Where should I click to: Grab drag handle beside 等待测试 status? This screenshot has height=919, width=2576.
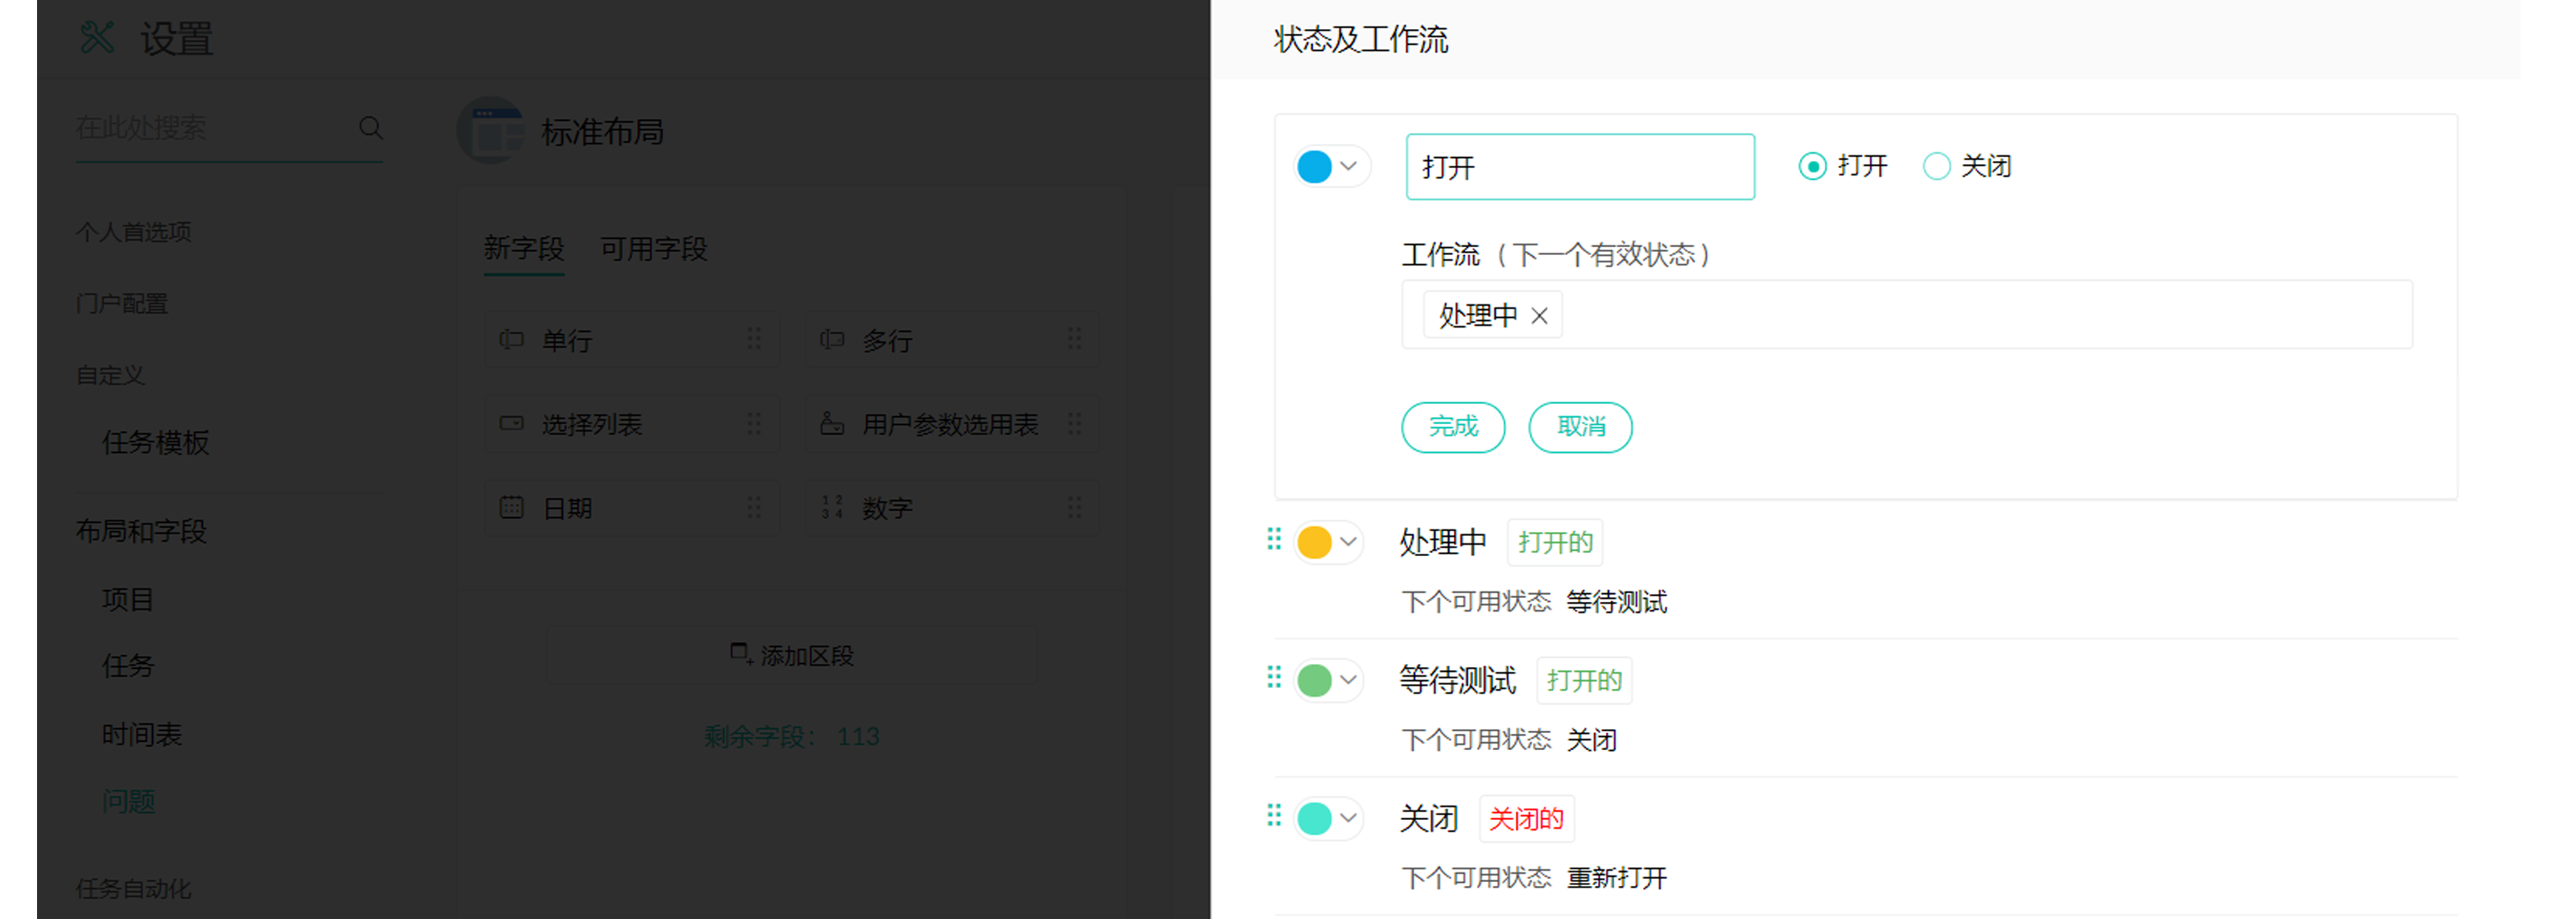[1274, 678]
